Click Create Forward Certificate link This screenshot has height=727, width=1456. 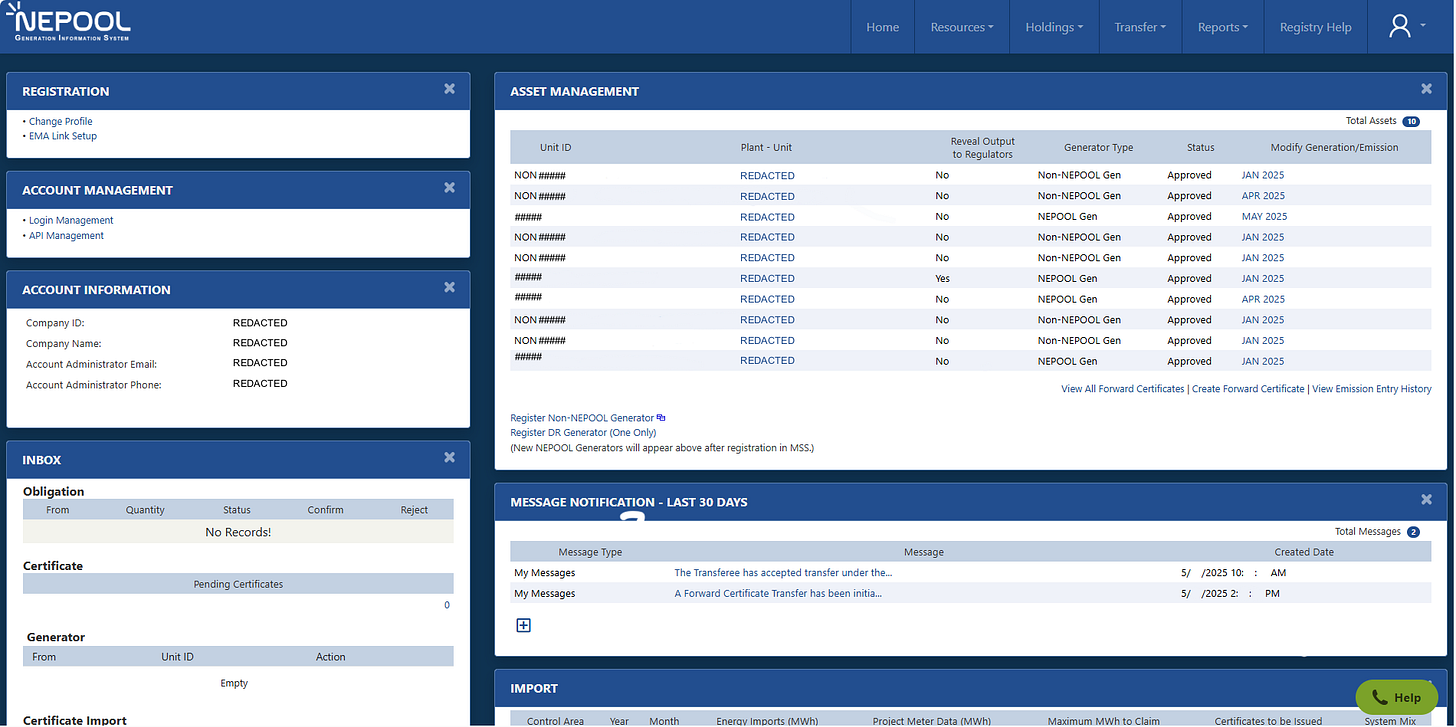tap(1248, 389)
